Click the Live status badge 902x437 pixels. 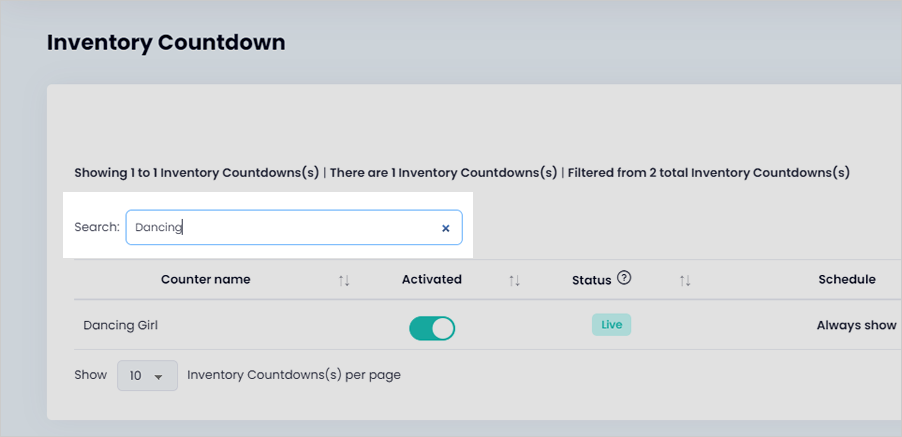click(611, 325)
